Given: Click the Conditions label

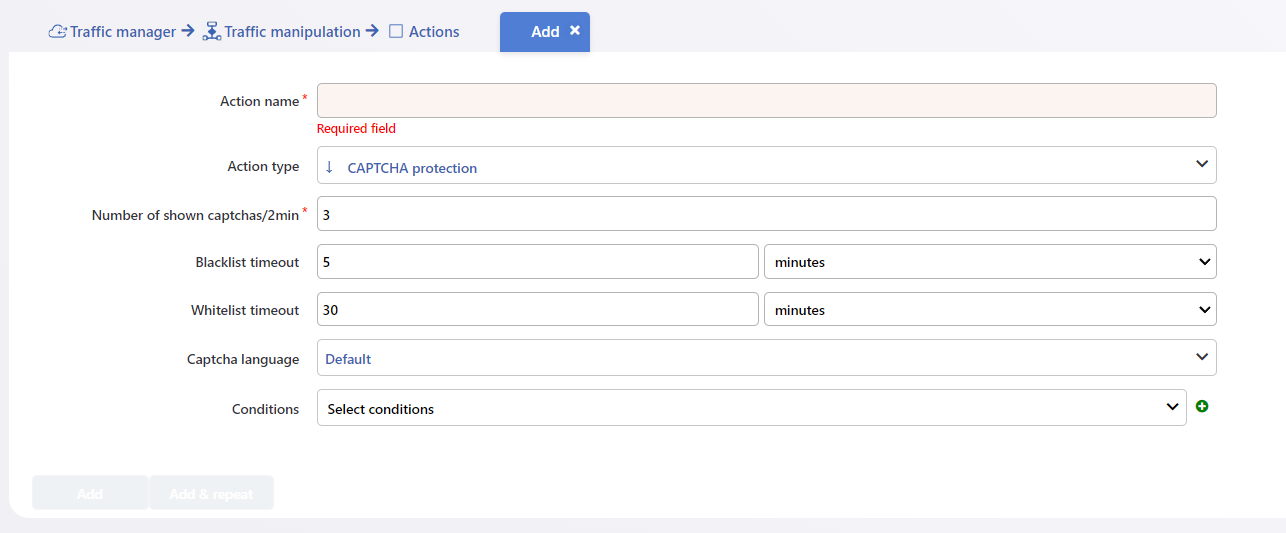Looking at the screenshot, I should [x=265, y=409].
